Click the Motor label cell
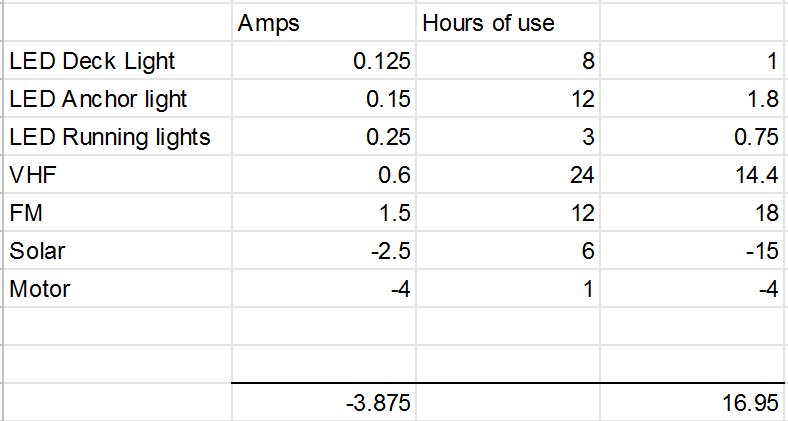 pyautogui.click(x=118, y=288)
